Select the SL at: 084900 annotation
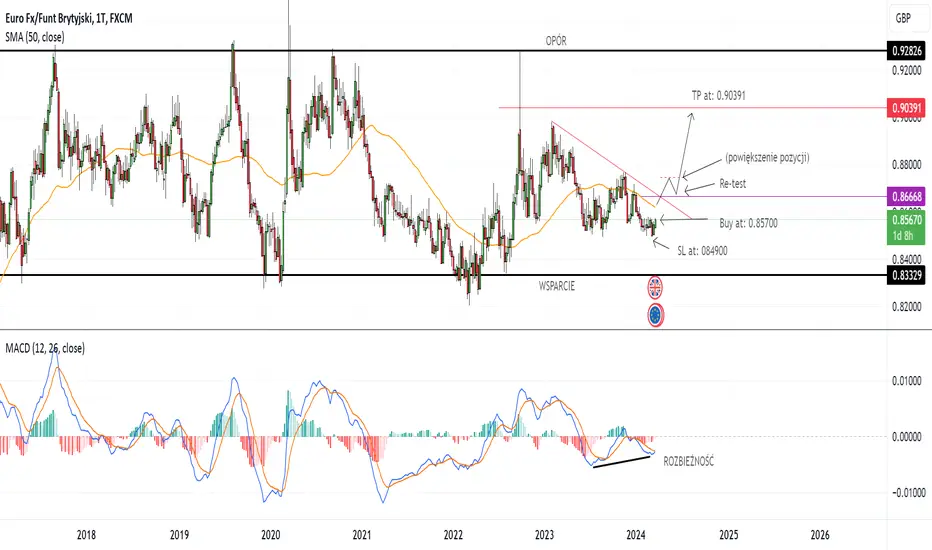 tap(702, 251)
